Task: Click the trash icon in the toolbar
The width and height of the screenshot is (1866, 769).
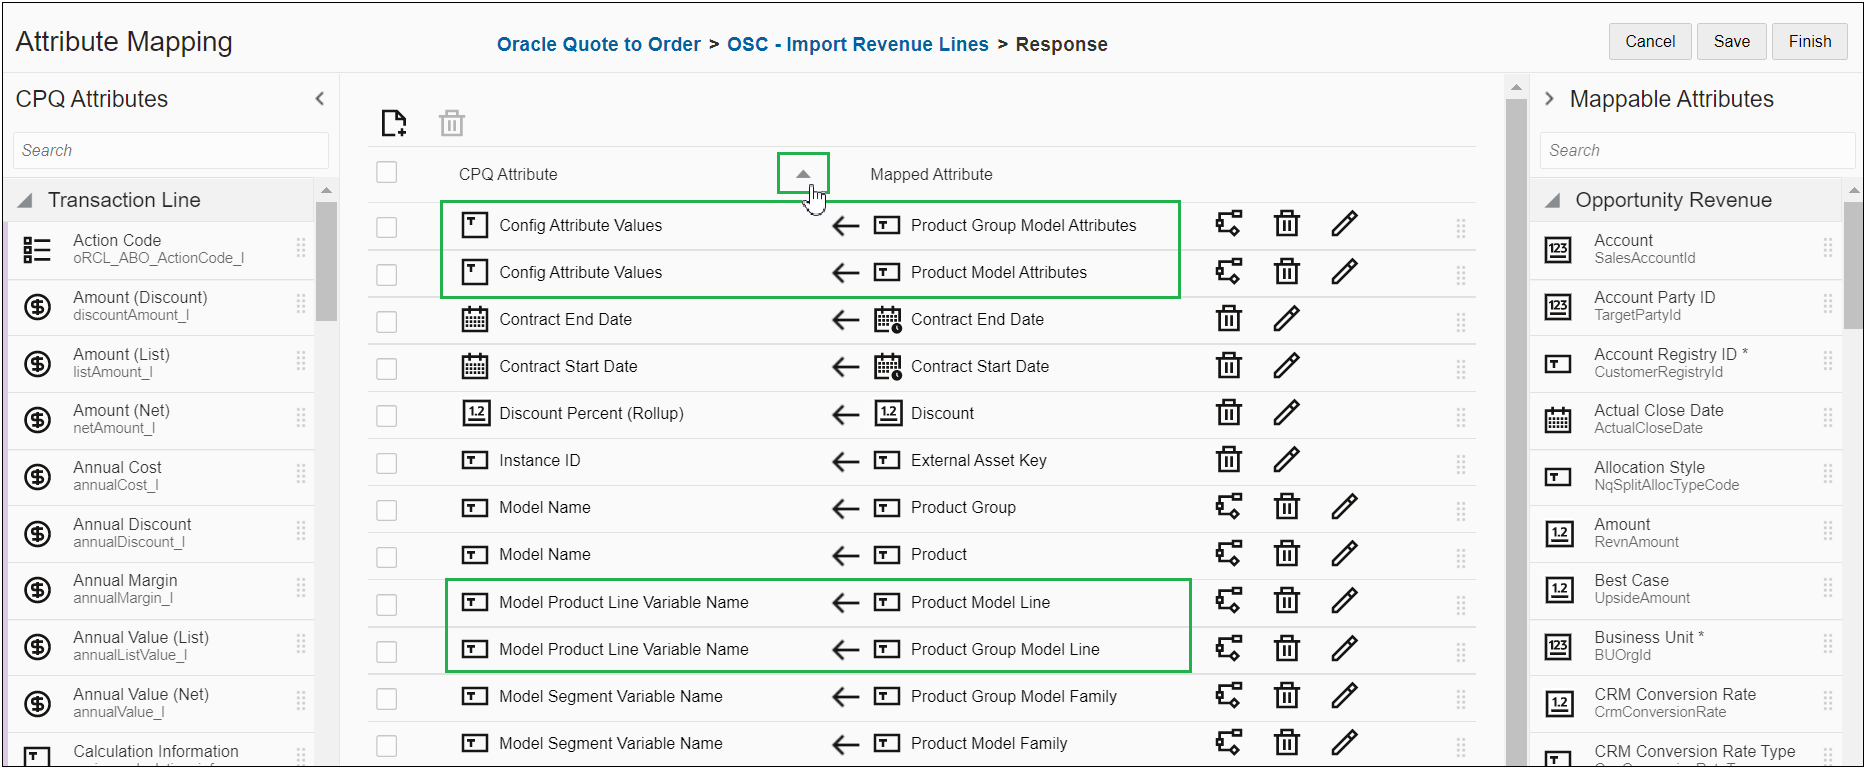Action: tap(452, 123)
